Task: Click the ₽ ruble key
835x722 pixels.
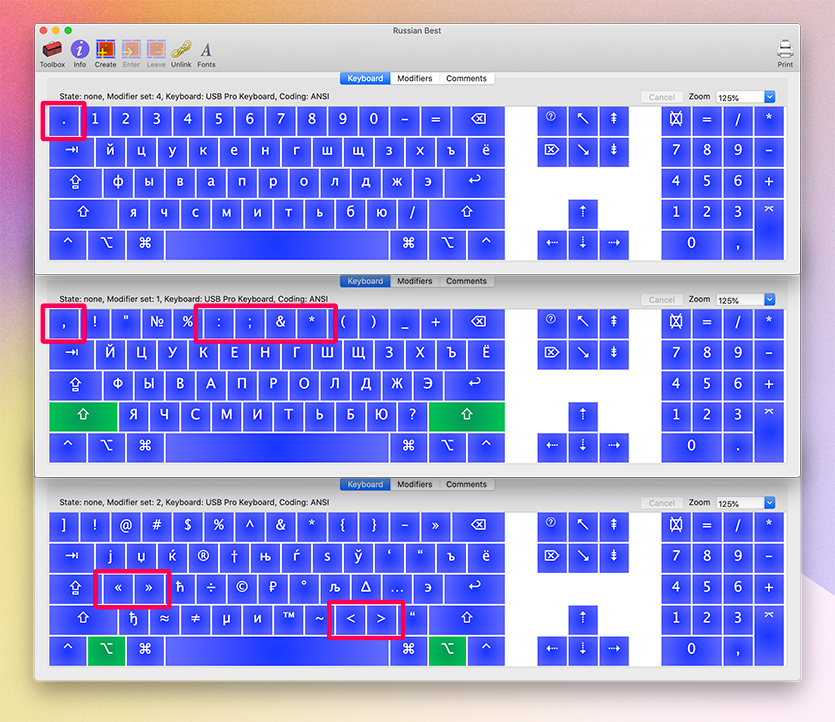Action: click(273, 589)
